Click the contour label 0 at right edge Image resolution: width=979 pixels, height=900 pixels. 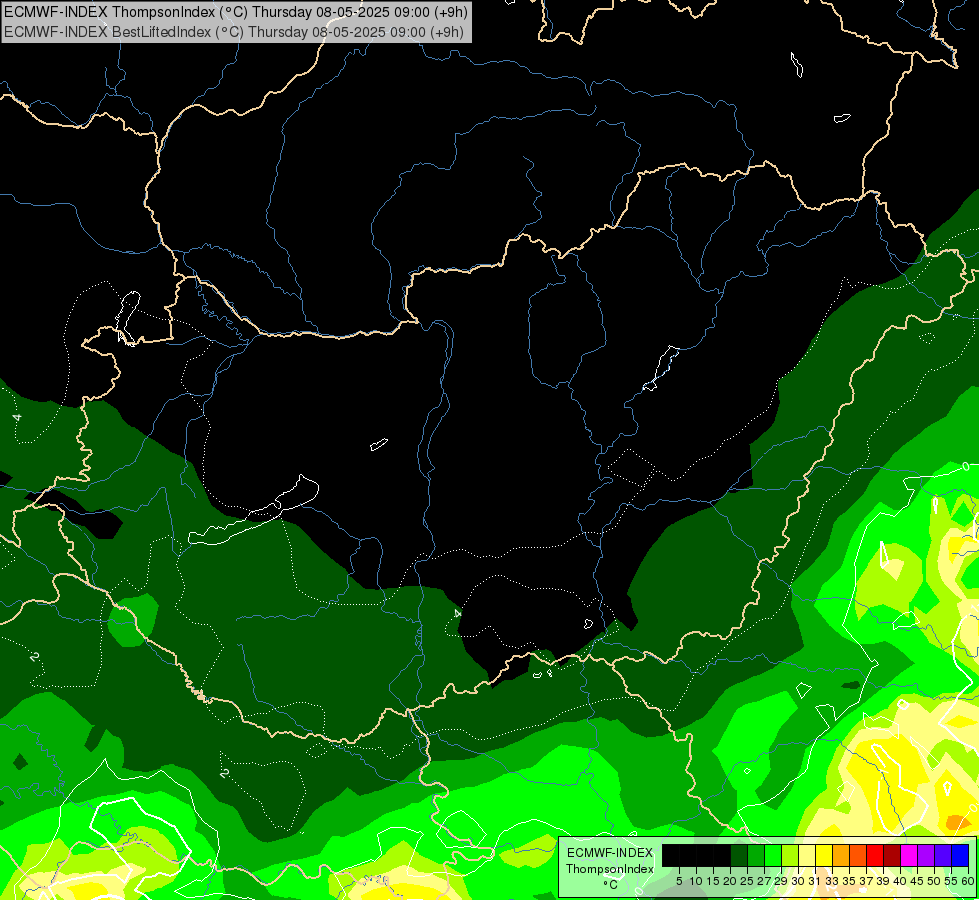click(x=966, y=467)
